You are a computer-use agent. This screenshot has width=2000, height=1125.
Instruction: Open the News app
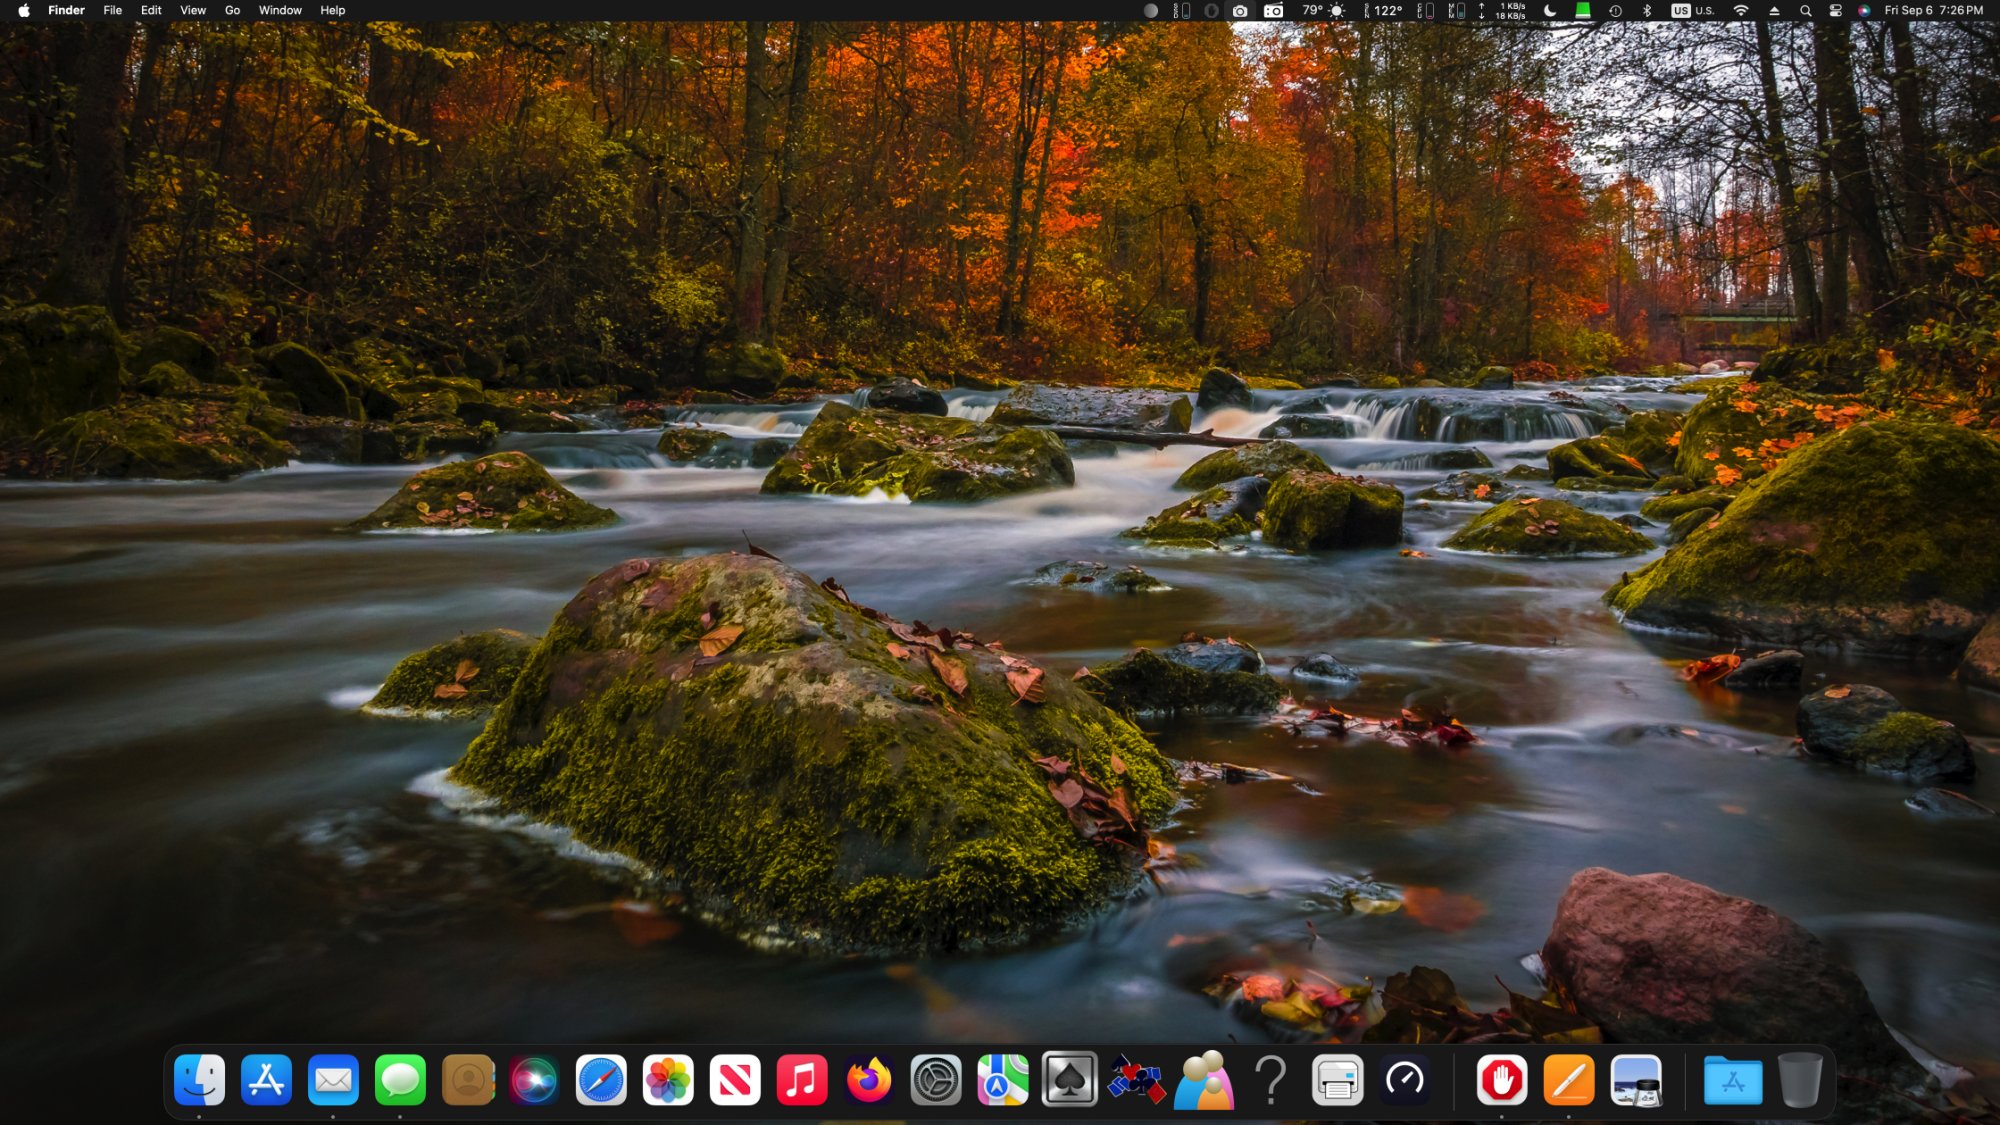(x=735, y=1080)
